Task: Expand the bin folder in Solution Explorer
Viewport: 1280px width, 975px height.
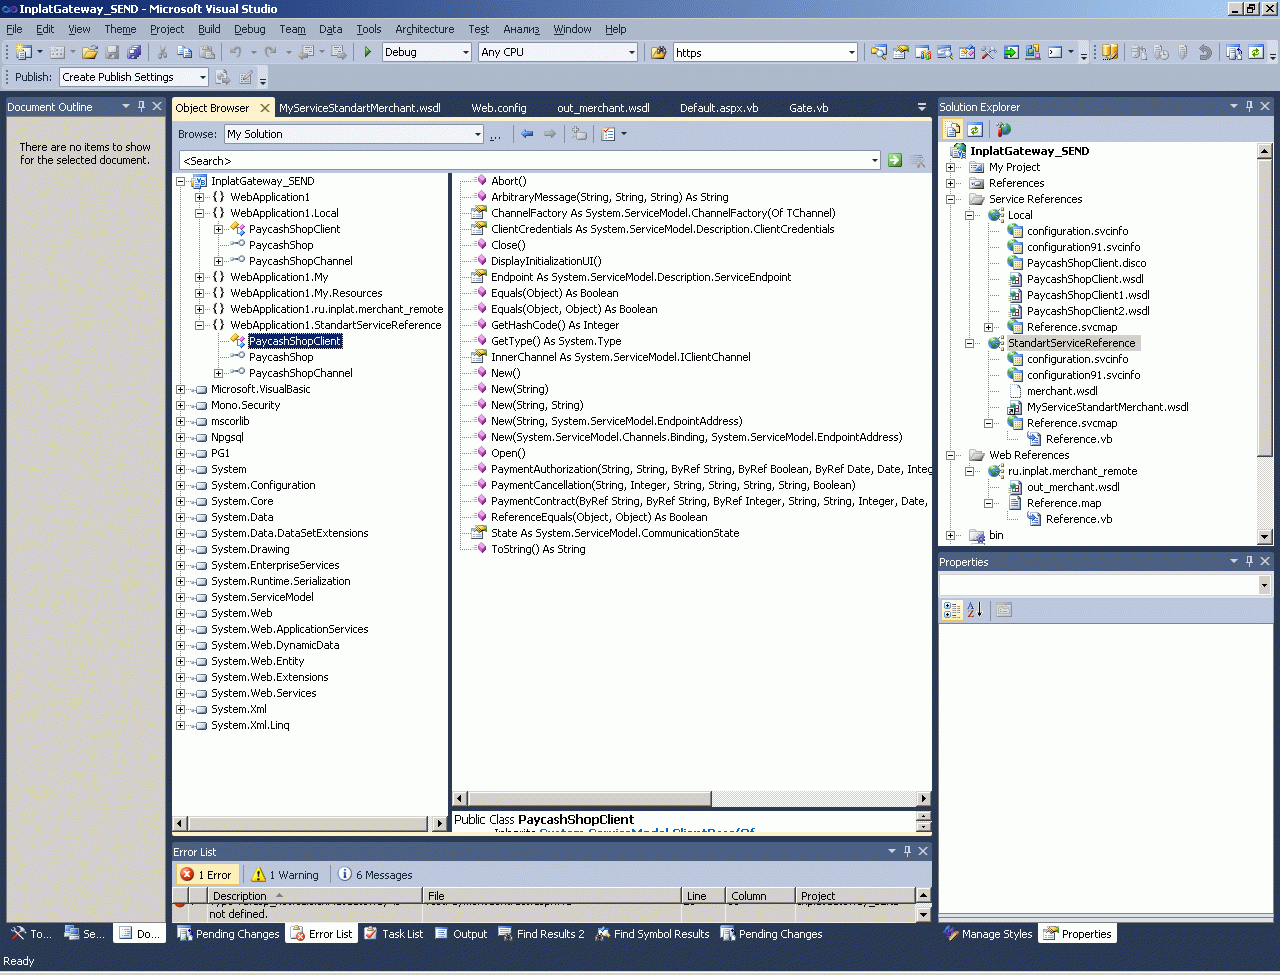Action: pos(950,535)
